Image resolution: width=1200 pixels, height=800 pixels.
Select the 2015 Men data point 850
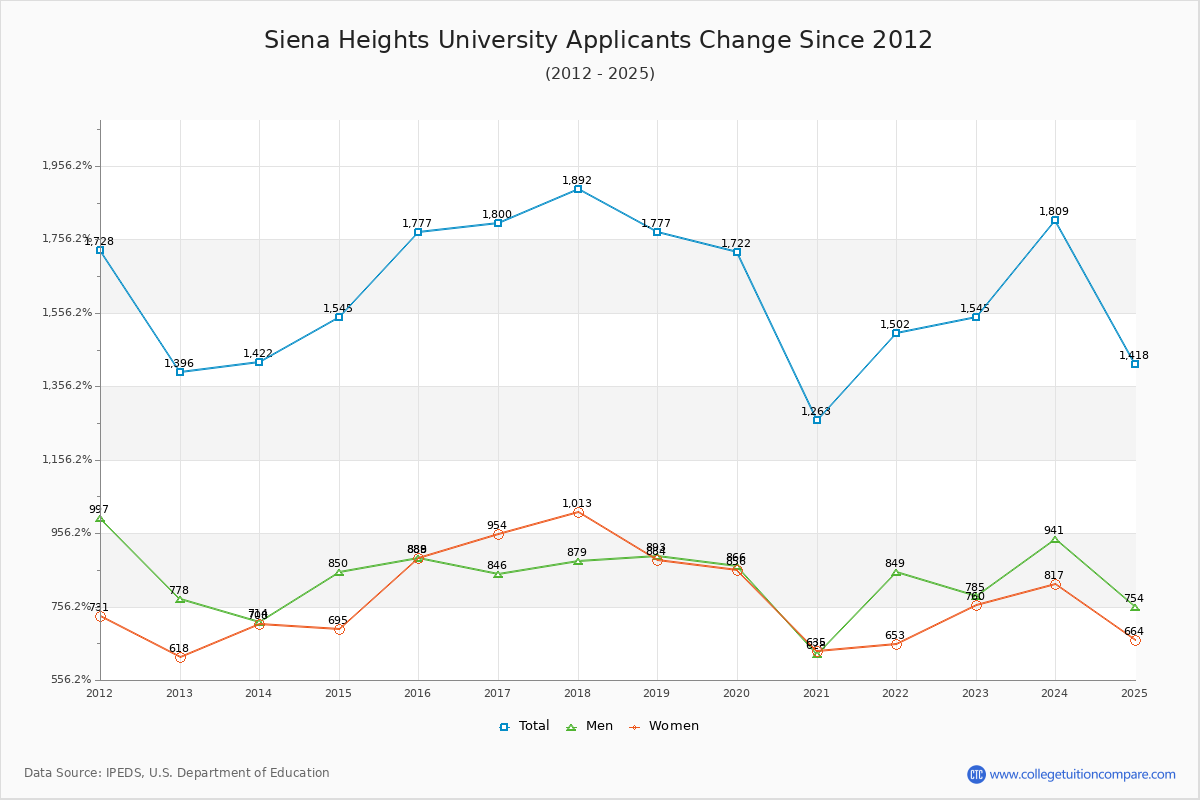tap(339, 572)
